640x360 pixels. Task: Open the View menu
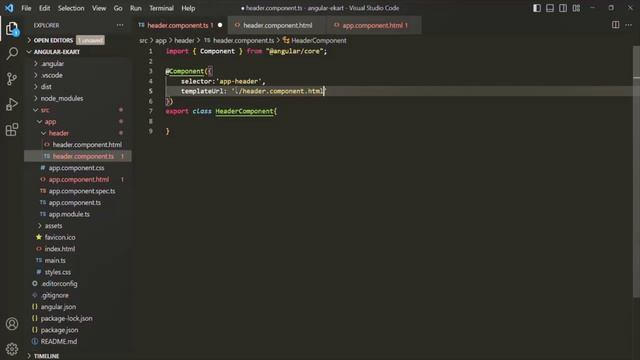coord(99,8)
